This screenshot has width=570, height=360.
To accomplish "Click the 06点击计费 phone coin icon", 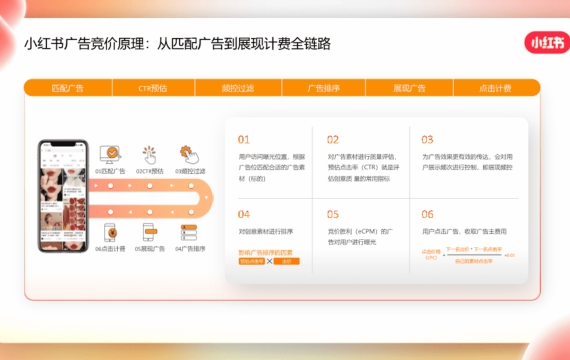I will click(110, 233).
